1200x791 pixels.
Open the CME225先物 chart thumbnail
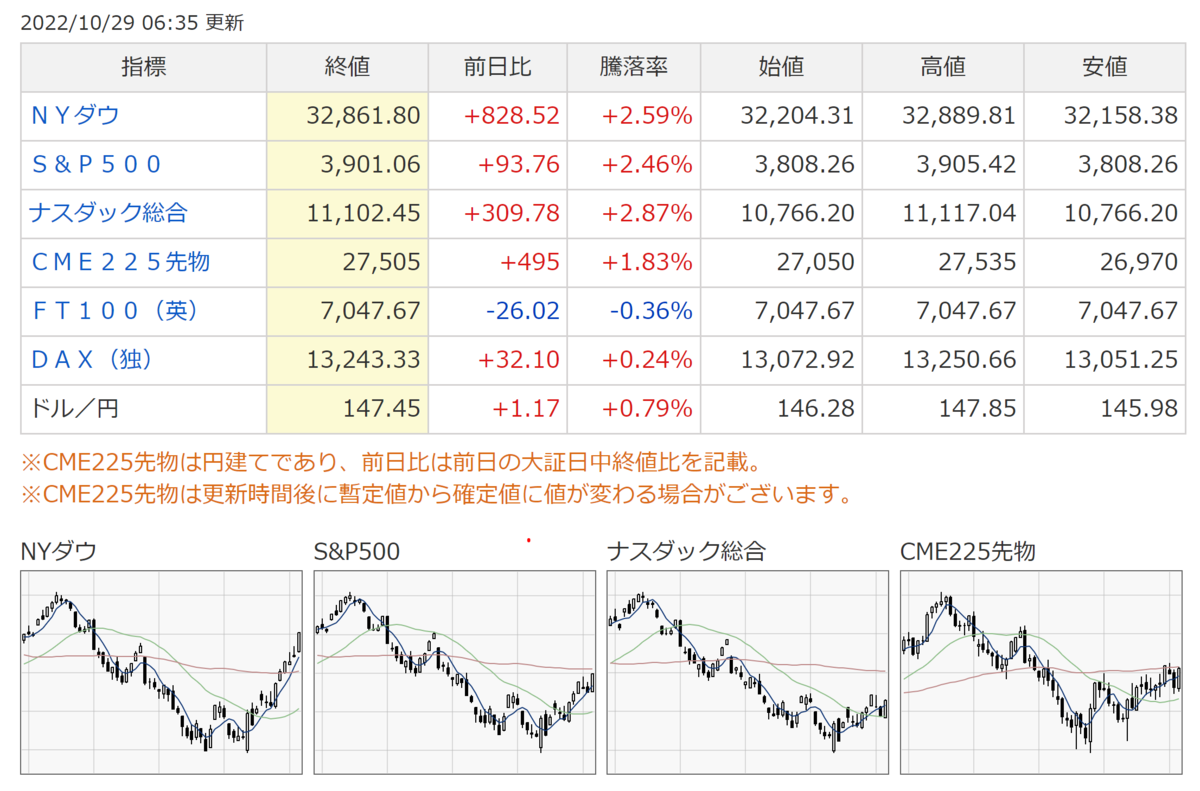coord(1041,671)
